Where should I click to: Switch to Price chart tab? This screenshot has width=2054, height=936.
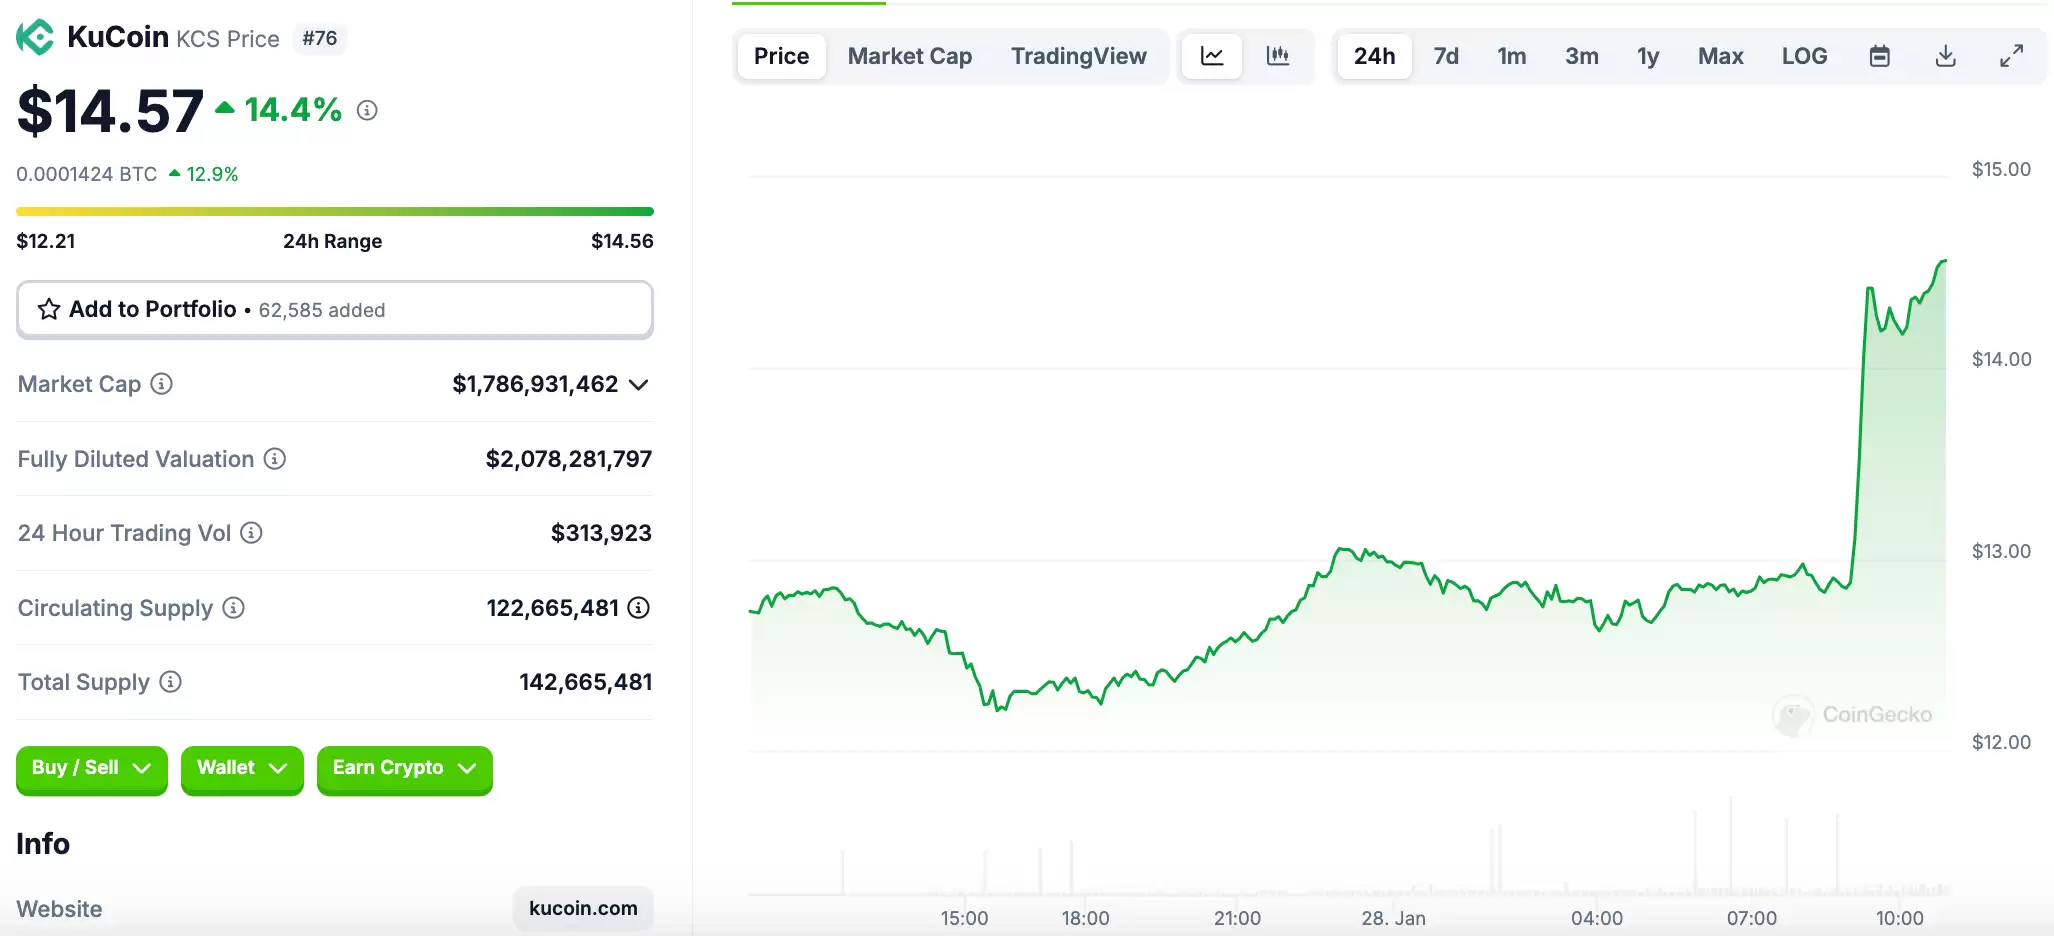click(x=781, y=56)
